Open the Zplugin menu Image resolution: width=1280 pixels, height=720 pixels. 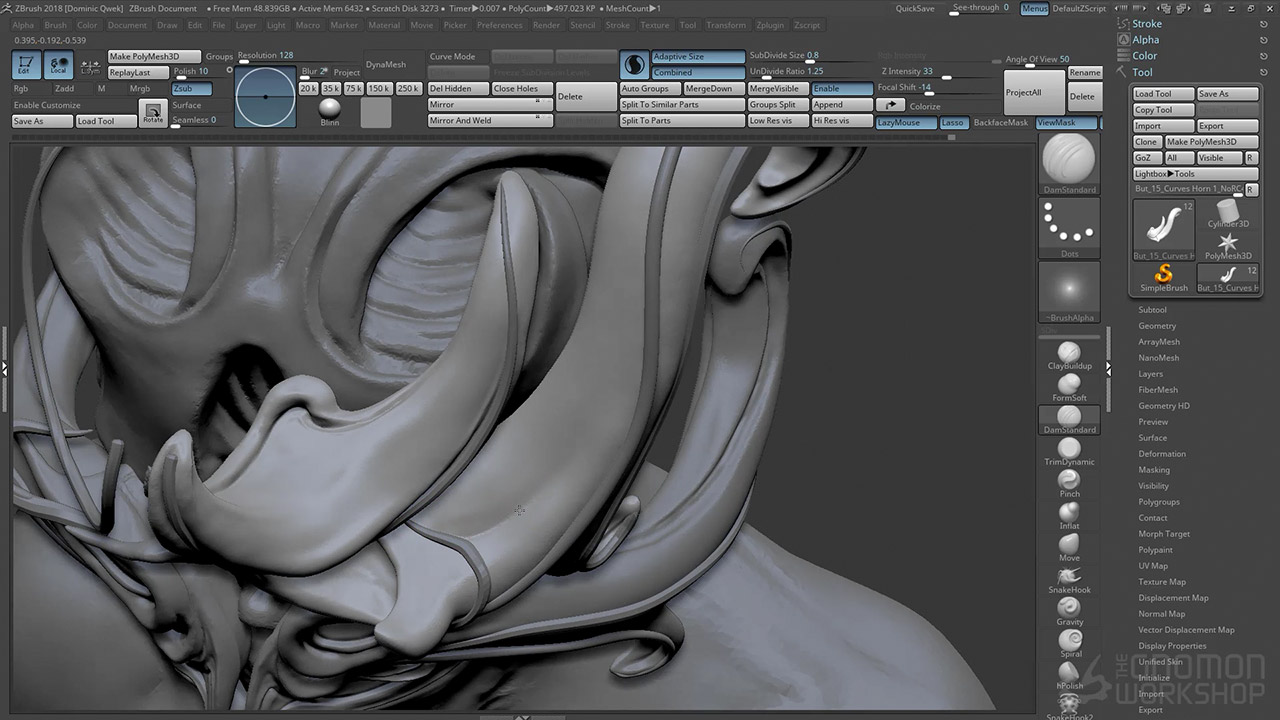coord(770,25)
